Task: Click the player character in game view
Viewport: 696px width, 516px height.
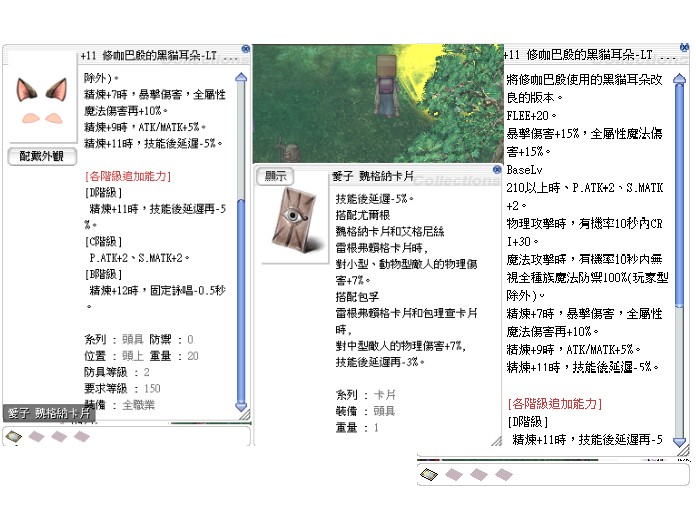Action: 386,86
